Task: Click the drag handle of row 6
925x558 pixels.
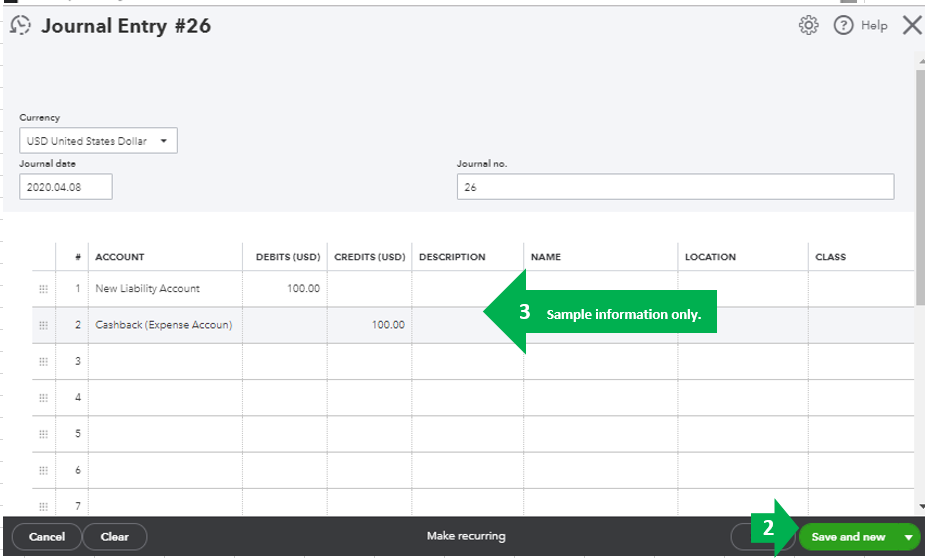Action: click(43, 471)
